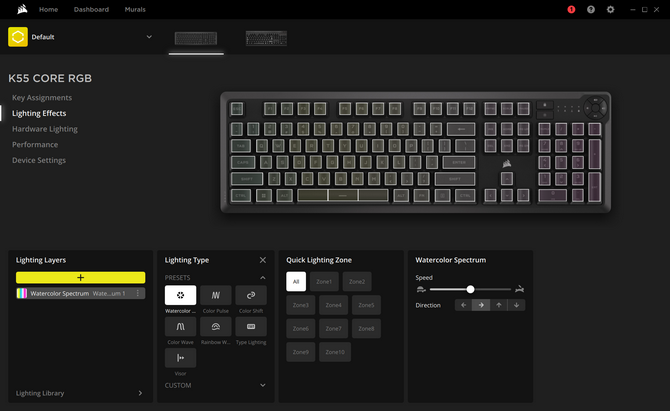670x411 pixels.
Task: Open the Watercolor Spectrum layer options menu
Action: (138, 293)
